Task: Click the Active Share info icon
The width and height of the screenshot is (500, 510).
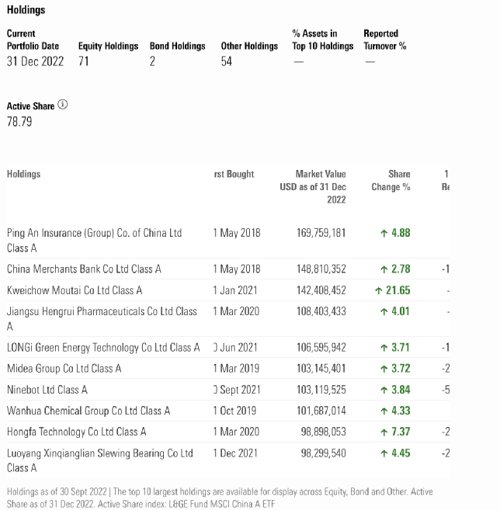Action: 62,105
